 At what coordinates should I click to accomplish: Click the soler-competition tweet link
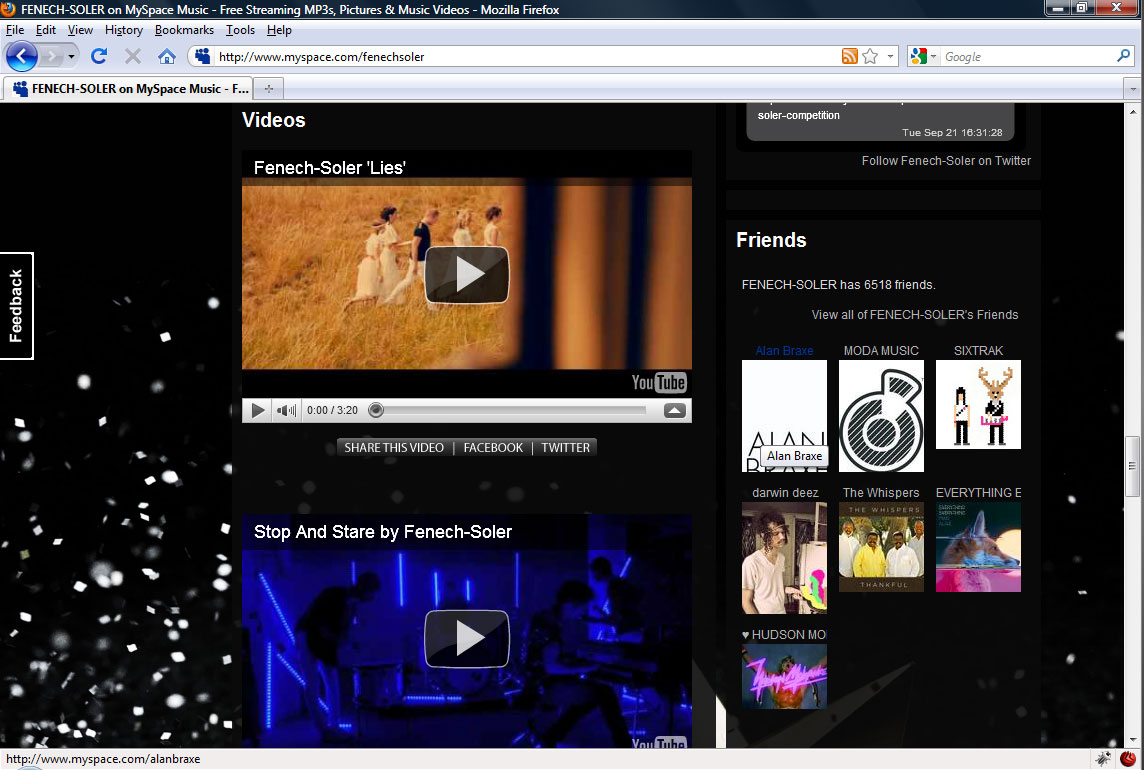point(798,115)
